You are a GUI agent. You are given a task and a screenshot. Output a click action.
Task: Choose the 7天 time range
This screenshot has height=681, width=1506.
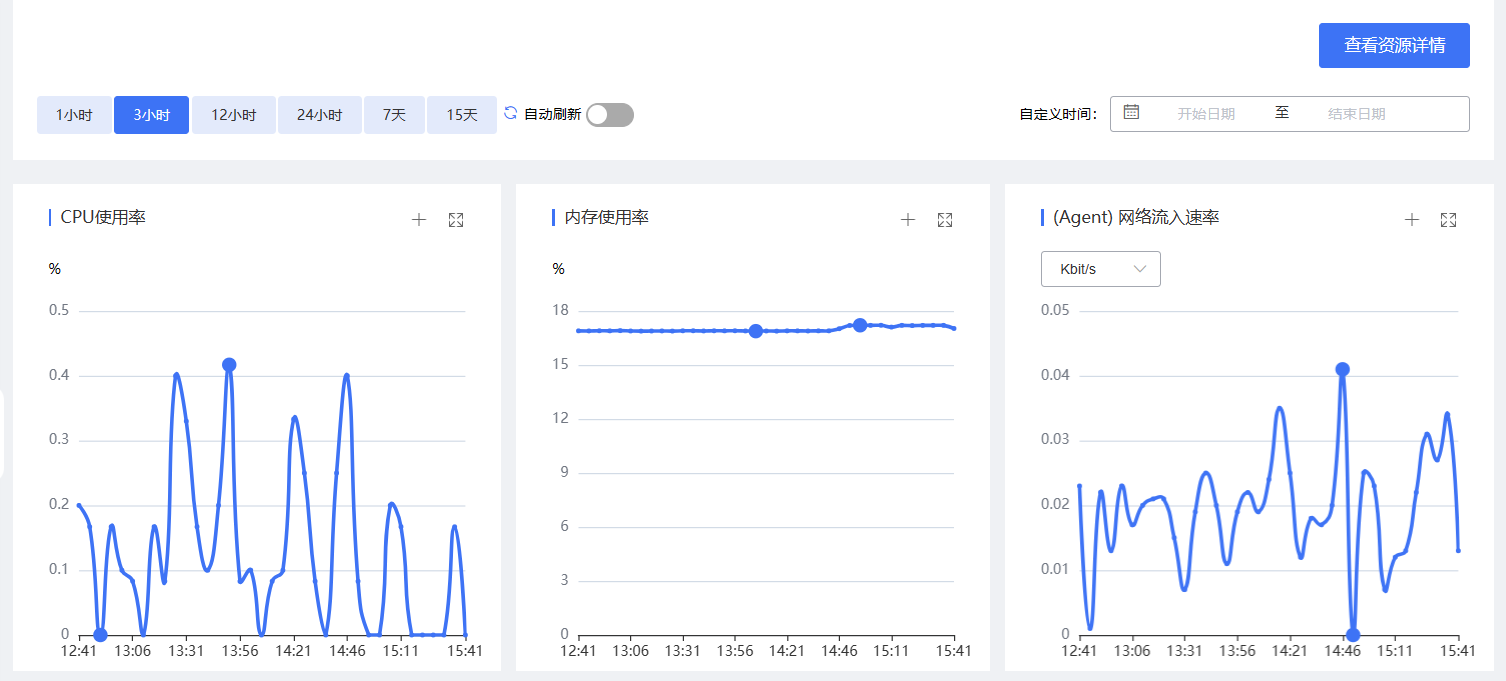[394, 115]
